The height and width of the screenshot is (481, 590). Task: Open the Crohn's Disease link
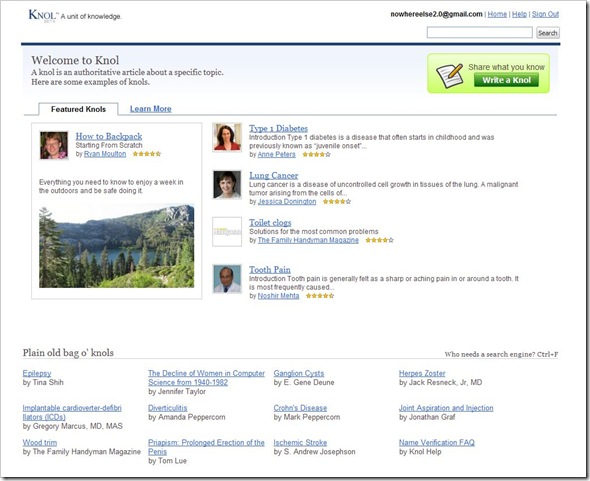click(x=300, y=408)
